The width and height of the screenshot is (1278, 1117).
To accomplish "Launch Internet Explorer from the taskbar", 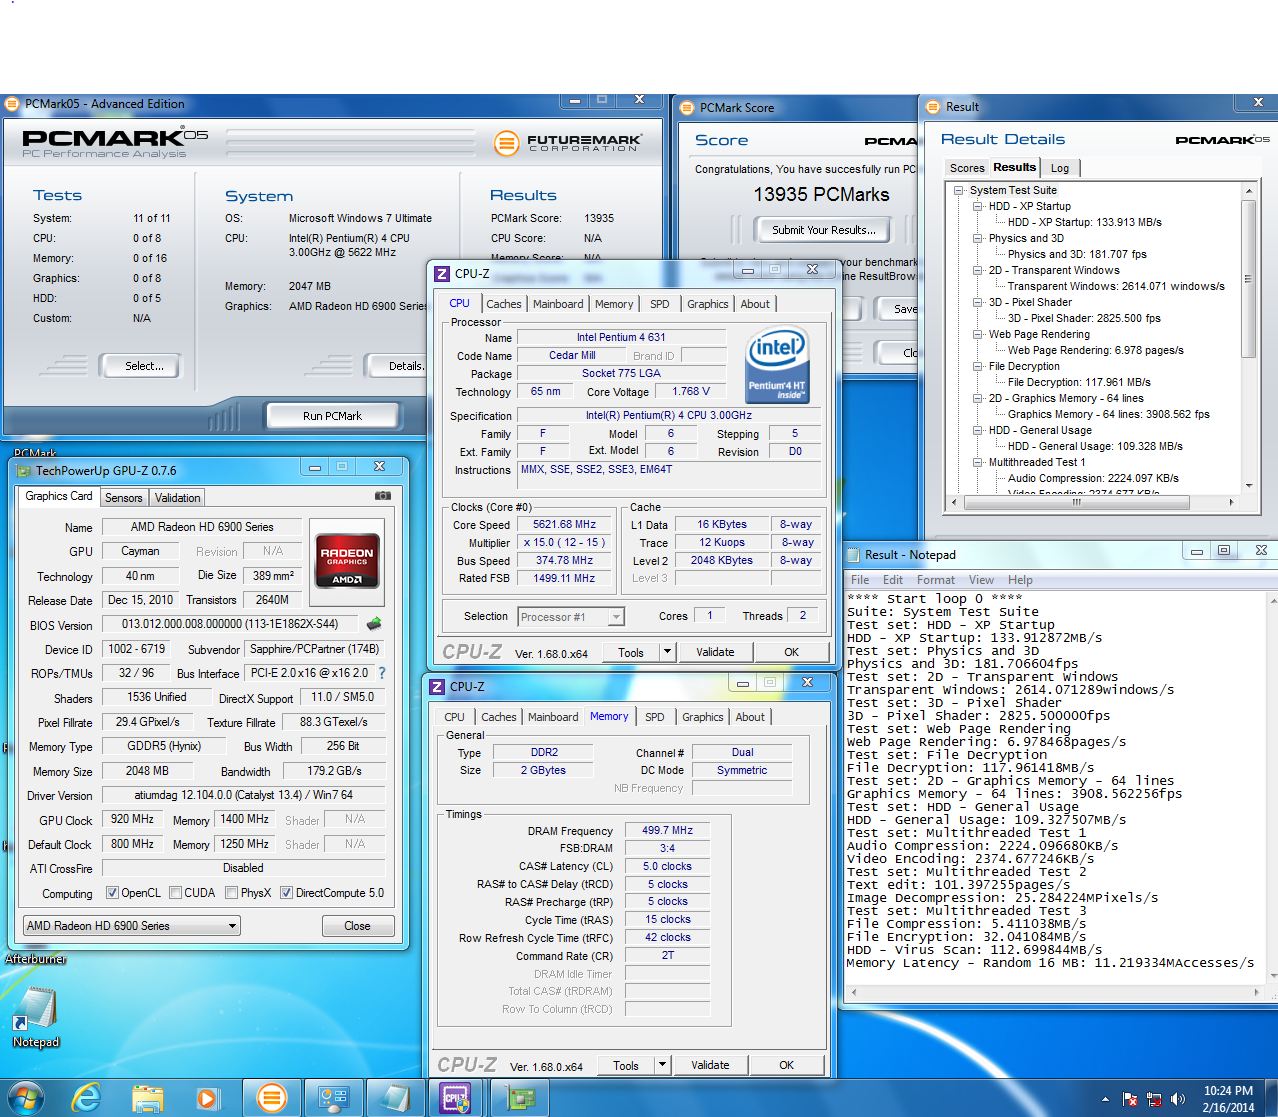I will tap(87, 1098).
